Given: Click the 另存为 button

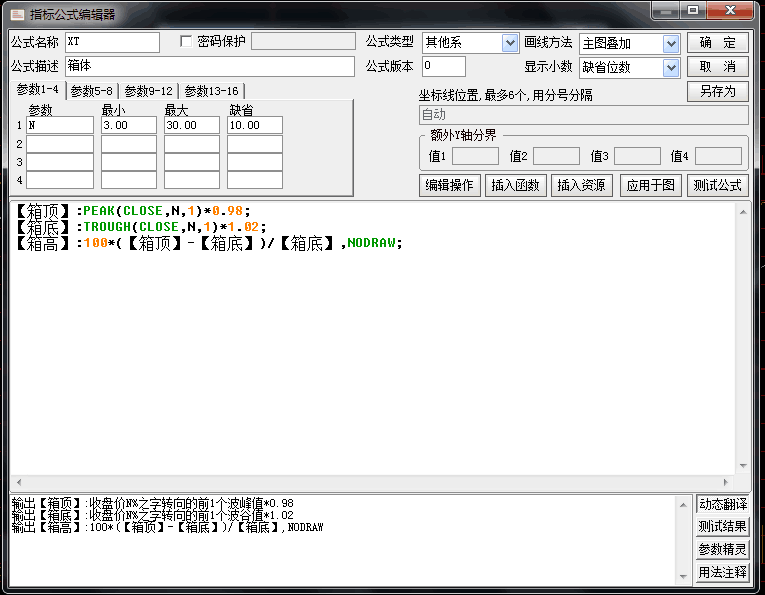Looking at the screenshot, I should click(x=717, y=92).
